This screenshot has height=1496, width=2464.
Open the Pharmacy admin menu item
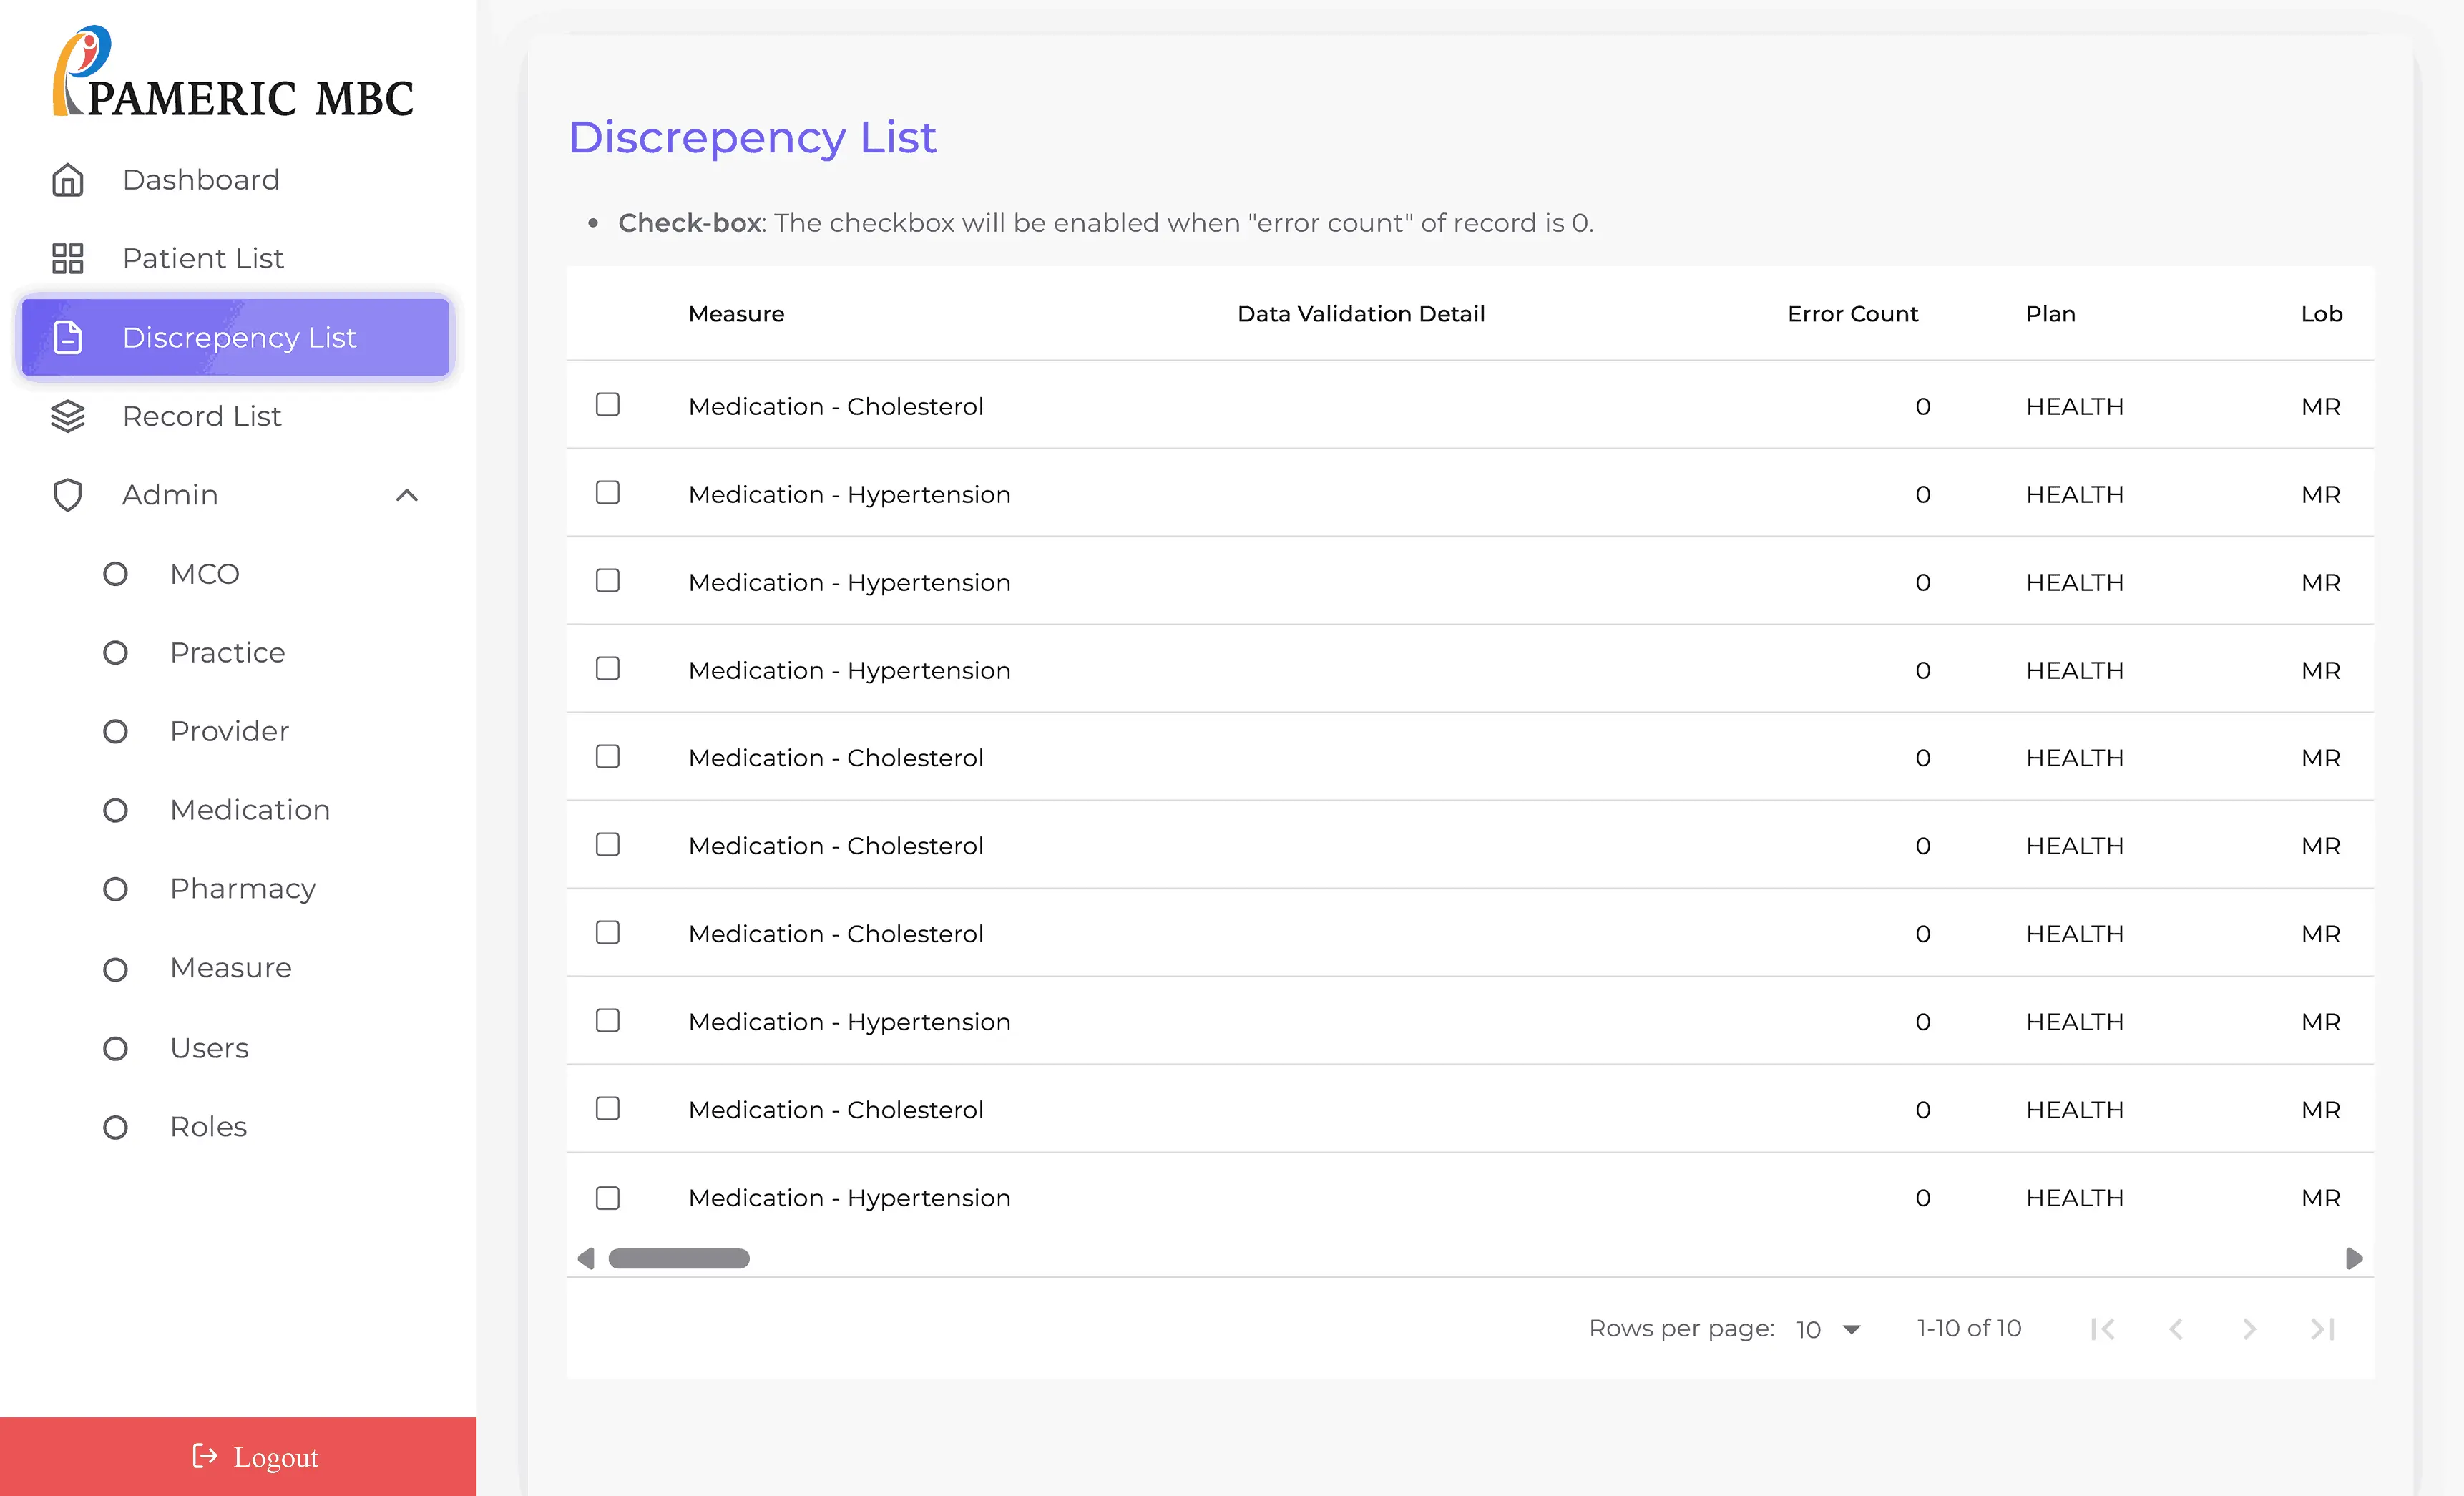coord(242,889)
